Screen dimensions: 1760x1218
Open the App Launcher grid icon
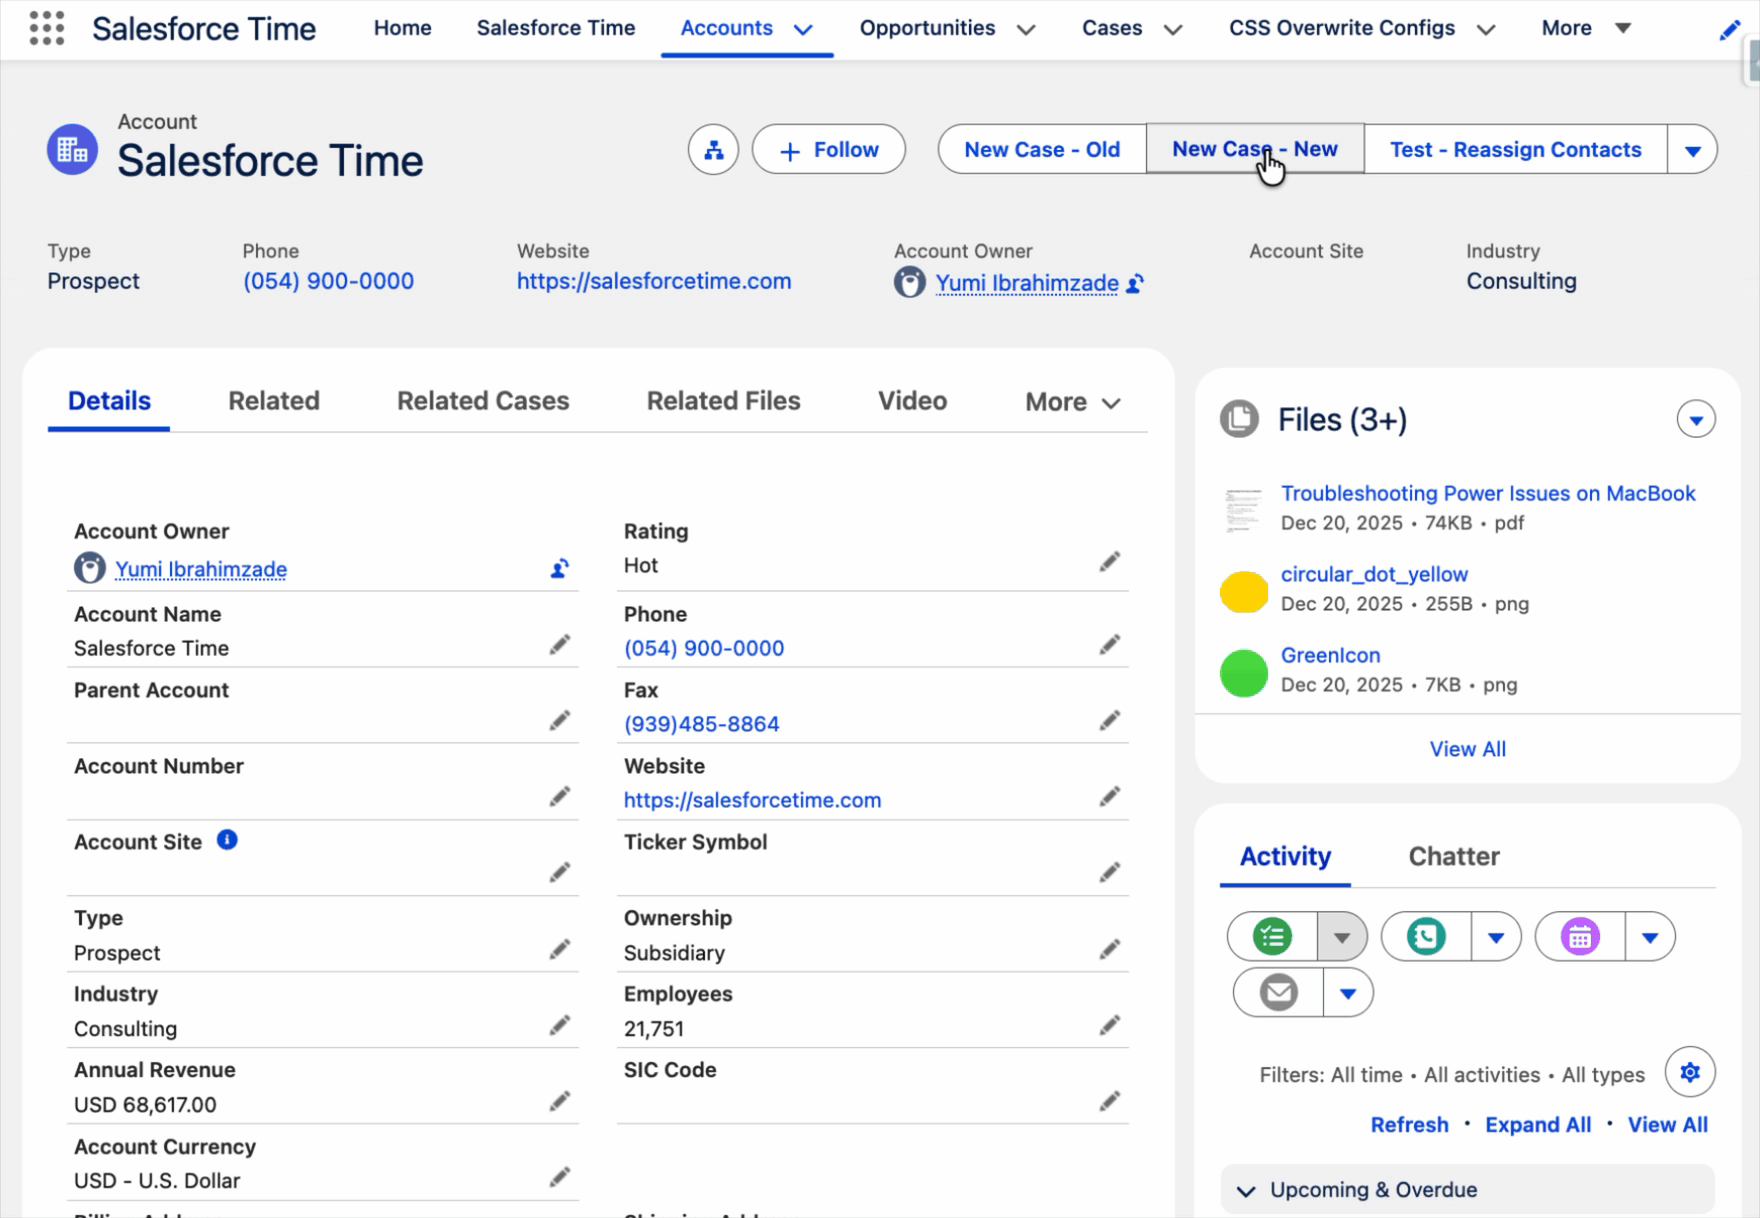46,28
